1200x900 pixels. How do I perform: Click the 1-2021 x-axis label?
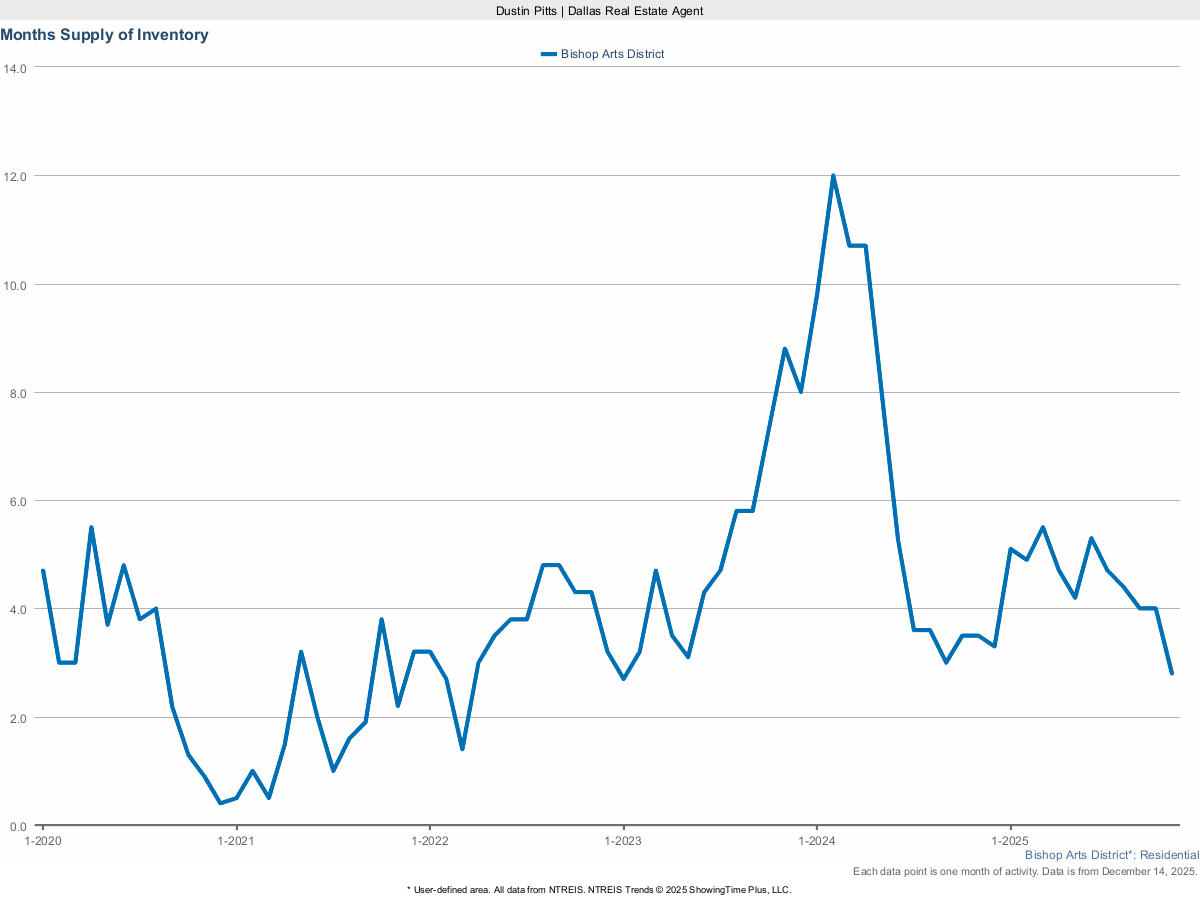coord(236,841)
